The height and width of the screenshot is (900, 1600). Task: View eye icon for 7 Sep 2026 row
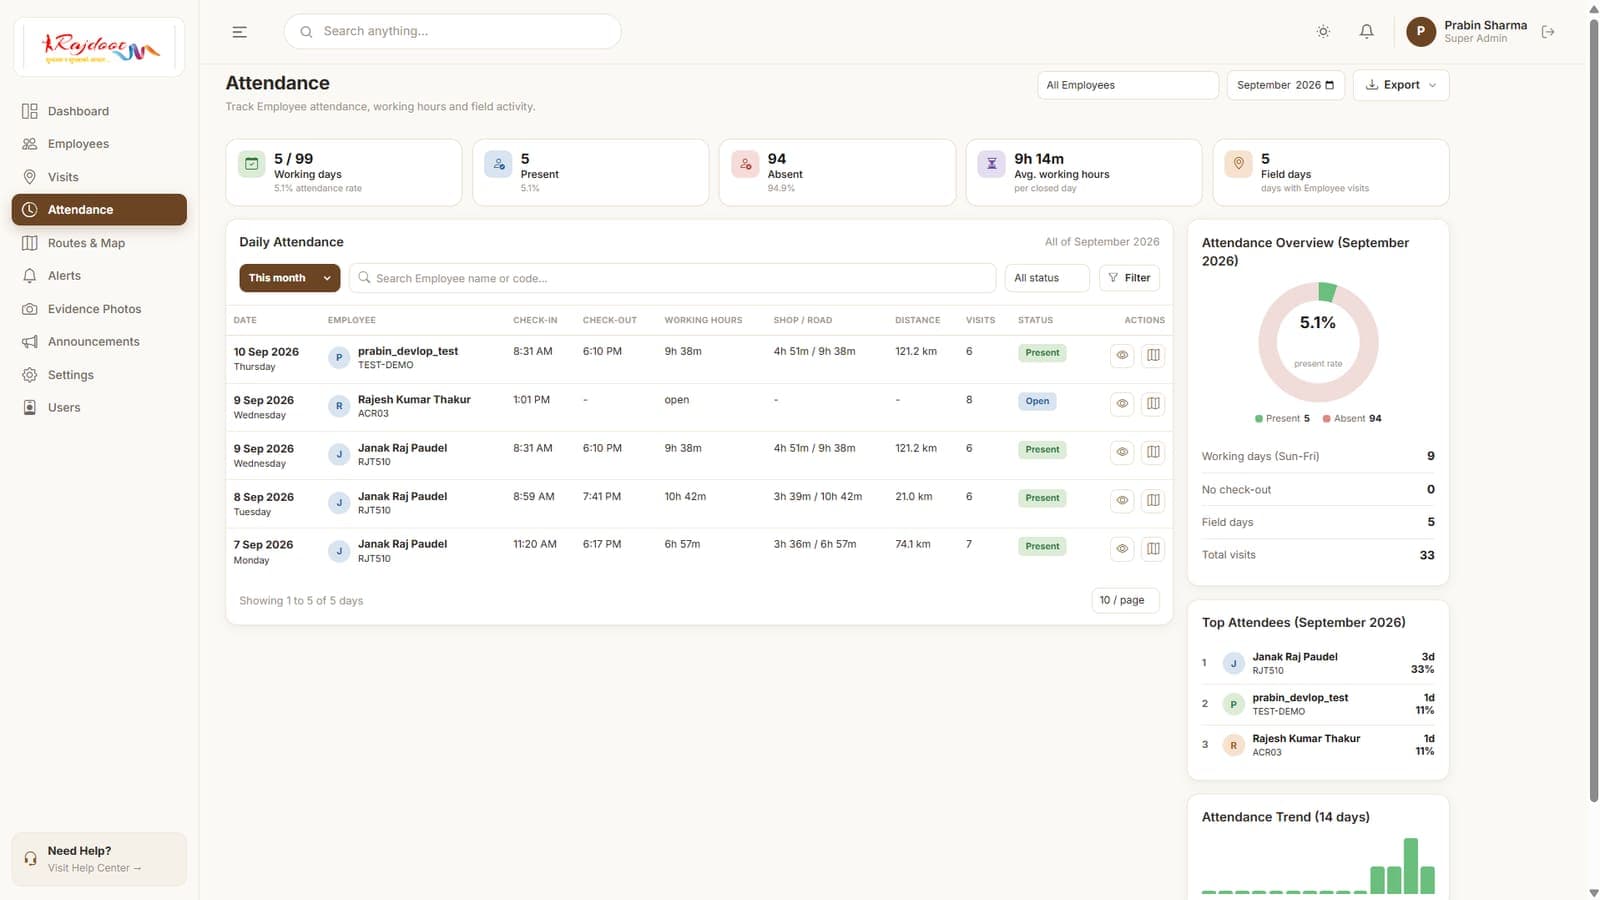pyautogui.click(x=1122, y=548)
